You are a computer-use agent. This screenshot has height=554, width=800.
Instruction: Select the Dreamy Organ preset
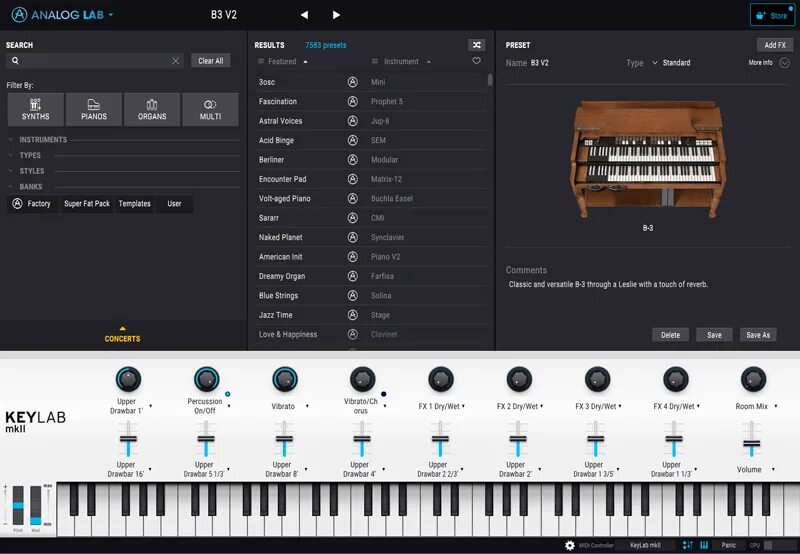point(371,276)
